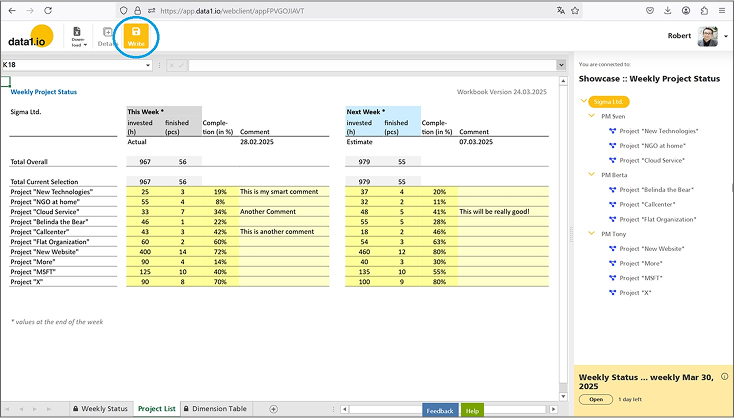The height and width of the screenshot is (418, 734).
Task: Click the vertical scrollbar up arrow
Action: [x=564, y=81]
